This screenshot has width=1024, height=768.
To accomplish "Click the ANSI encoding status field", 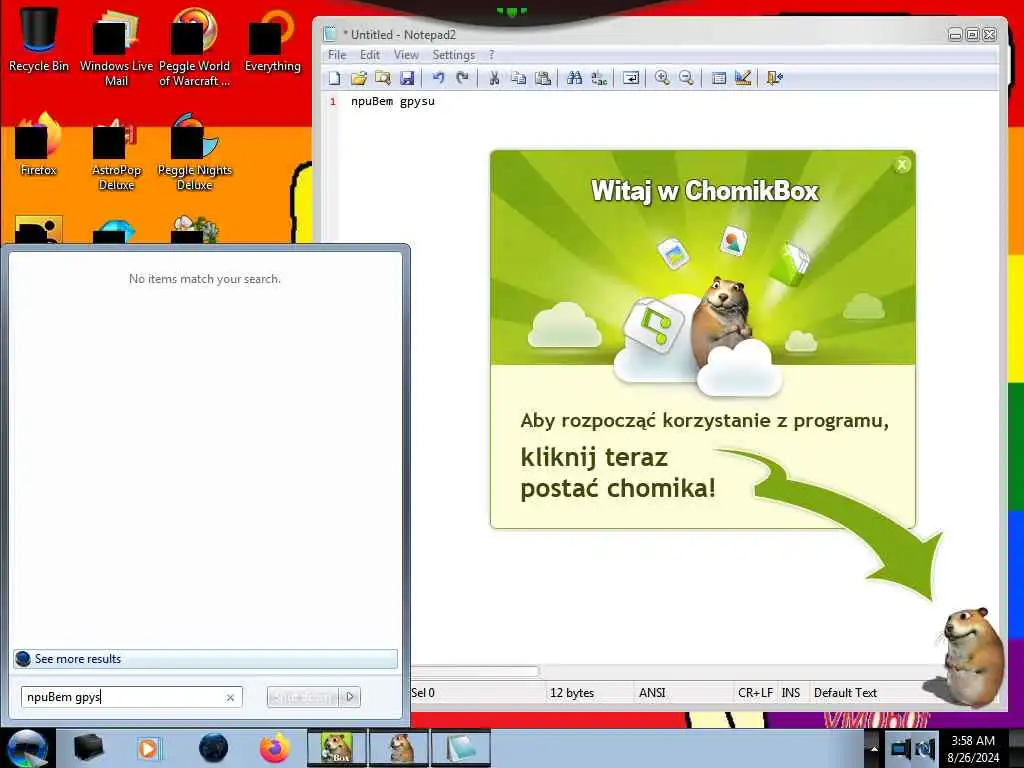I will click(652, 693).
